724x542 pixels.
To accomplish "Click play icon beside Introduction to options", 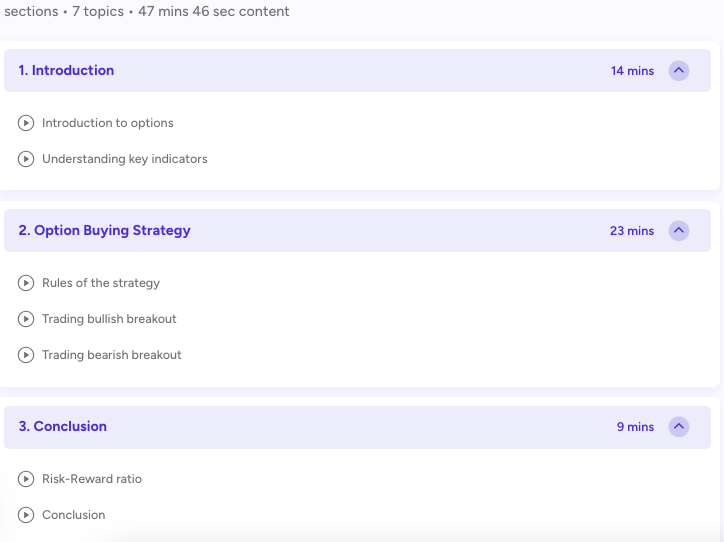I will click(x=26, y=123).
